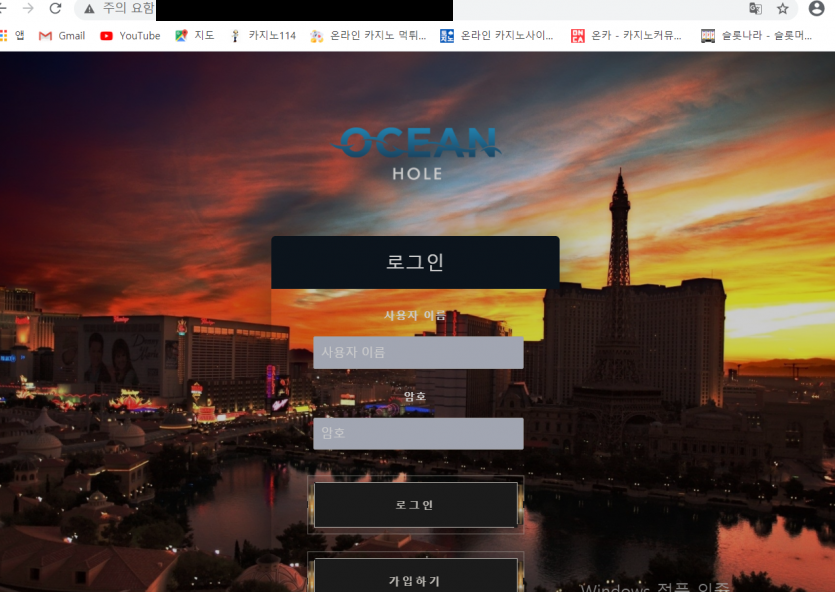Open the YouTube bookmark
This screenshot has height=592, width=835.
tap(130, 36)
